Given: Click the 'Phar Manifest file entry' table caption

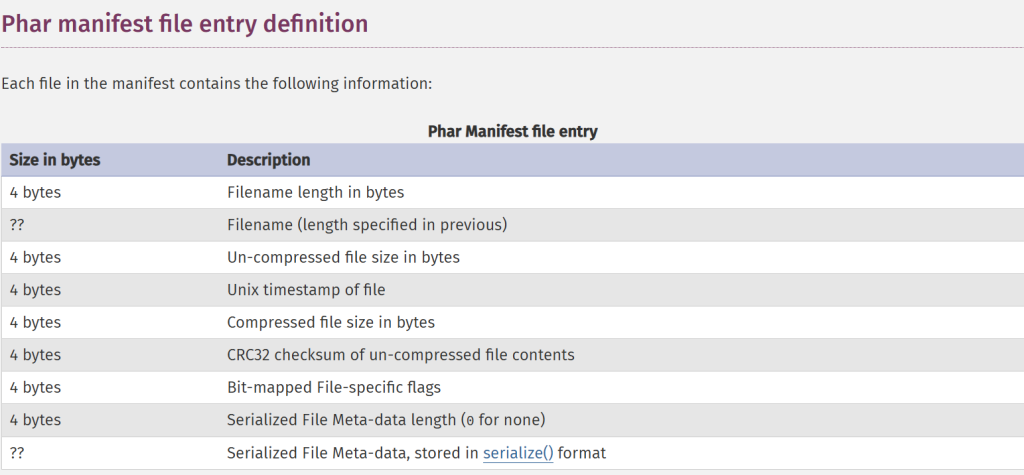Looking at the screenshot, I should (x=512, y=131).
